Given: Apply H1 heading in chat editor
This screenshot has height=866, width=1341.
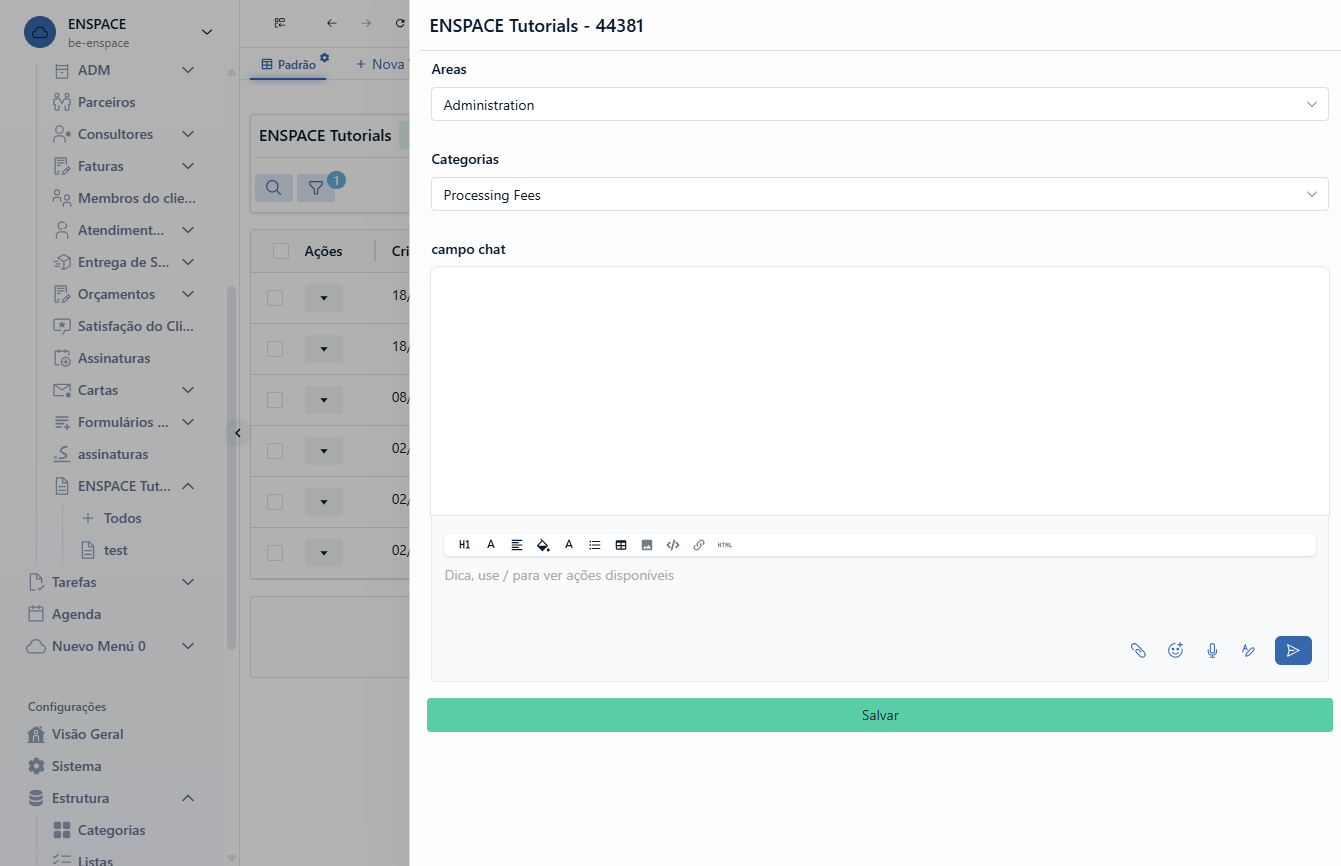Looking at the screenshot, I should point(464,545).
